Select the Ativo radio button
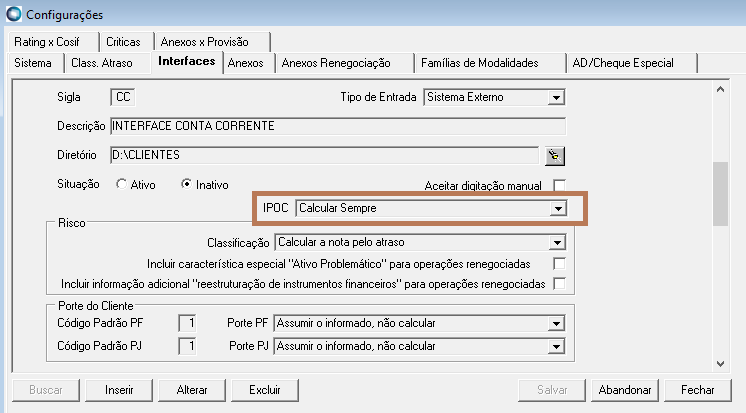This screenshot has width=746, height=413. coord(122,185)
